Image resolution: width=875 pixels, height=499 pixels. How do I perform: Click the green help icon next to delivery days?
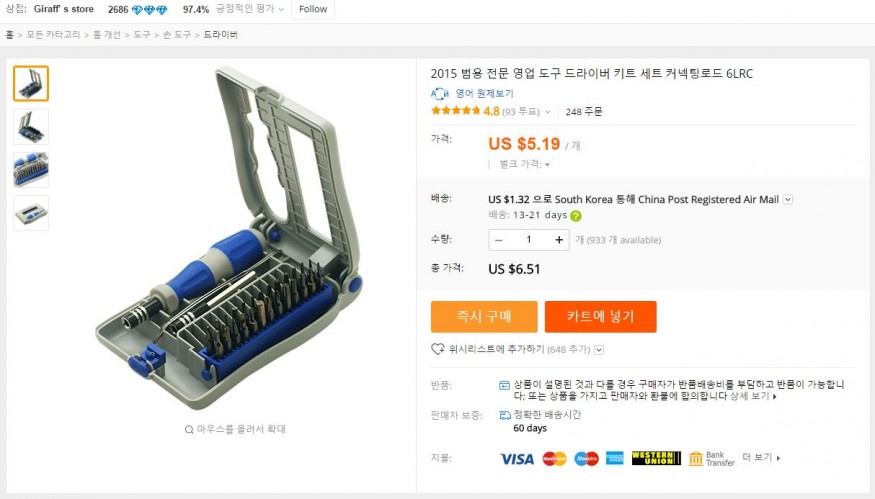(x=576, y=215)
